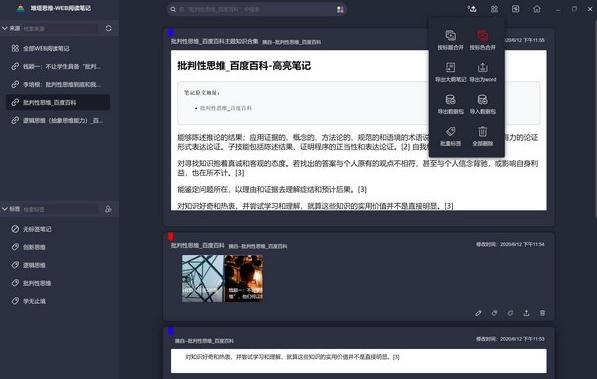Open source '钱颖一：不让学生具备...'
Screen dimensions: 597x379
click(x=58, y=66)
